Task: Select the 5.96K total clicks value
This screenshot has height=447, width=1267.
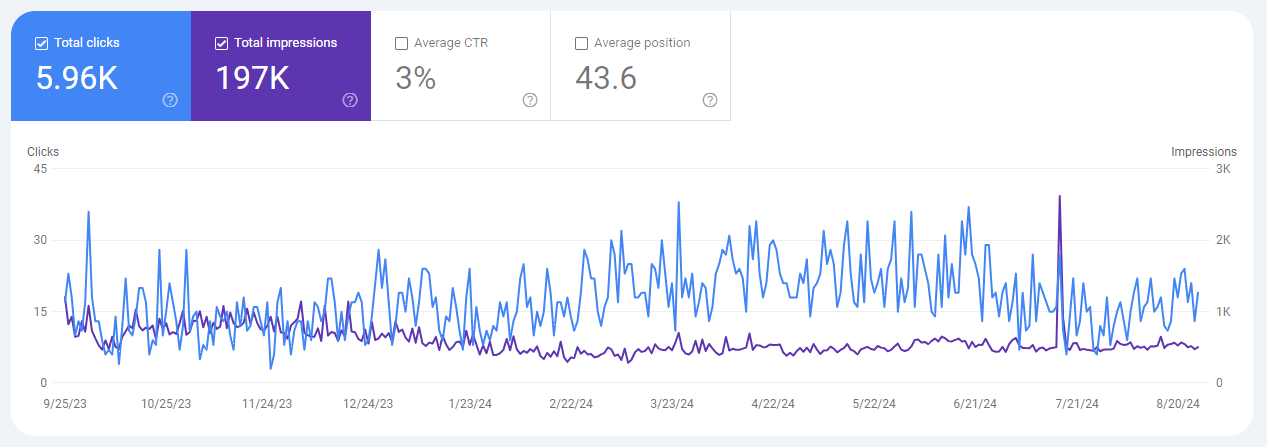Action: coord(77,78)
